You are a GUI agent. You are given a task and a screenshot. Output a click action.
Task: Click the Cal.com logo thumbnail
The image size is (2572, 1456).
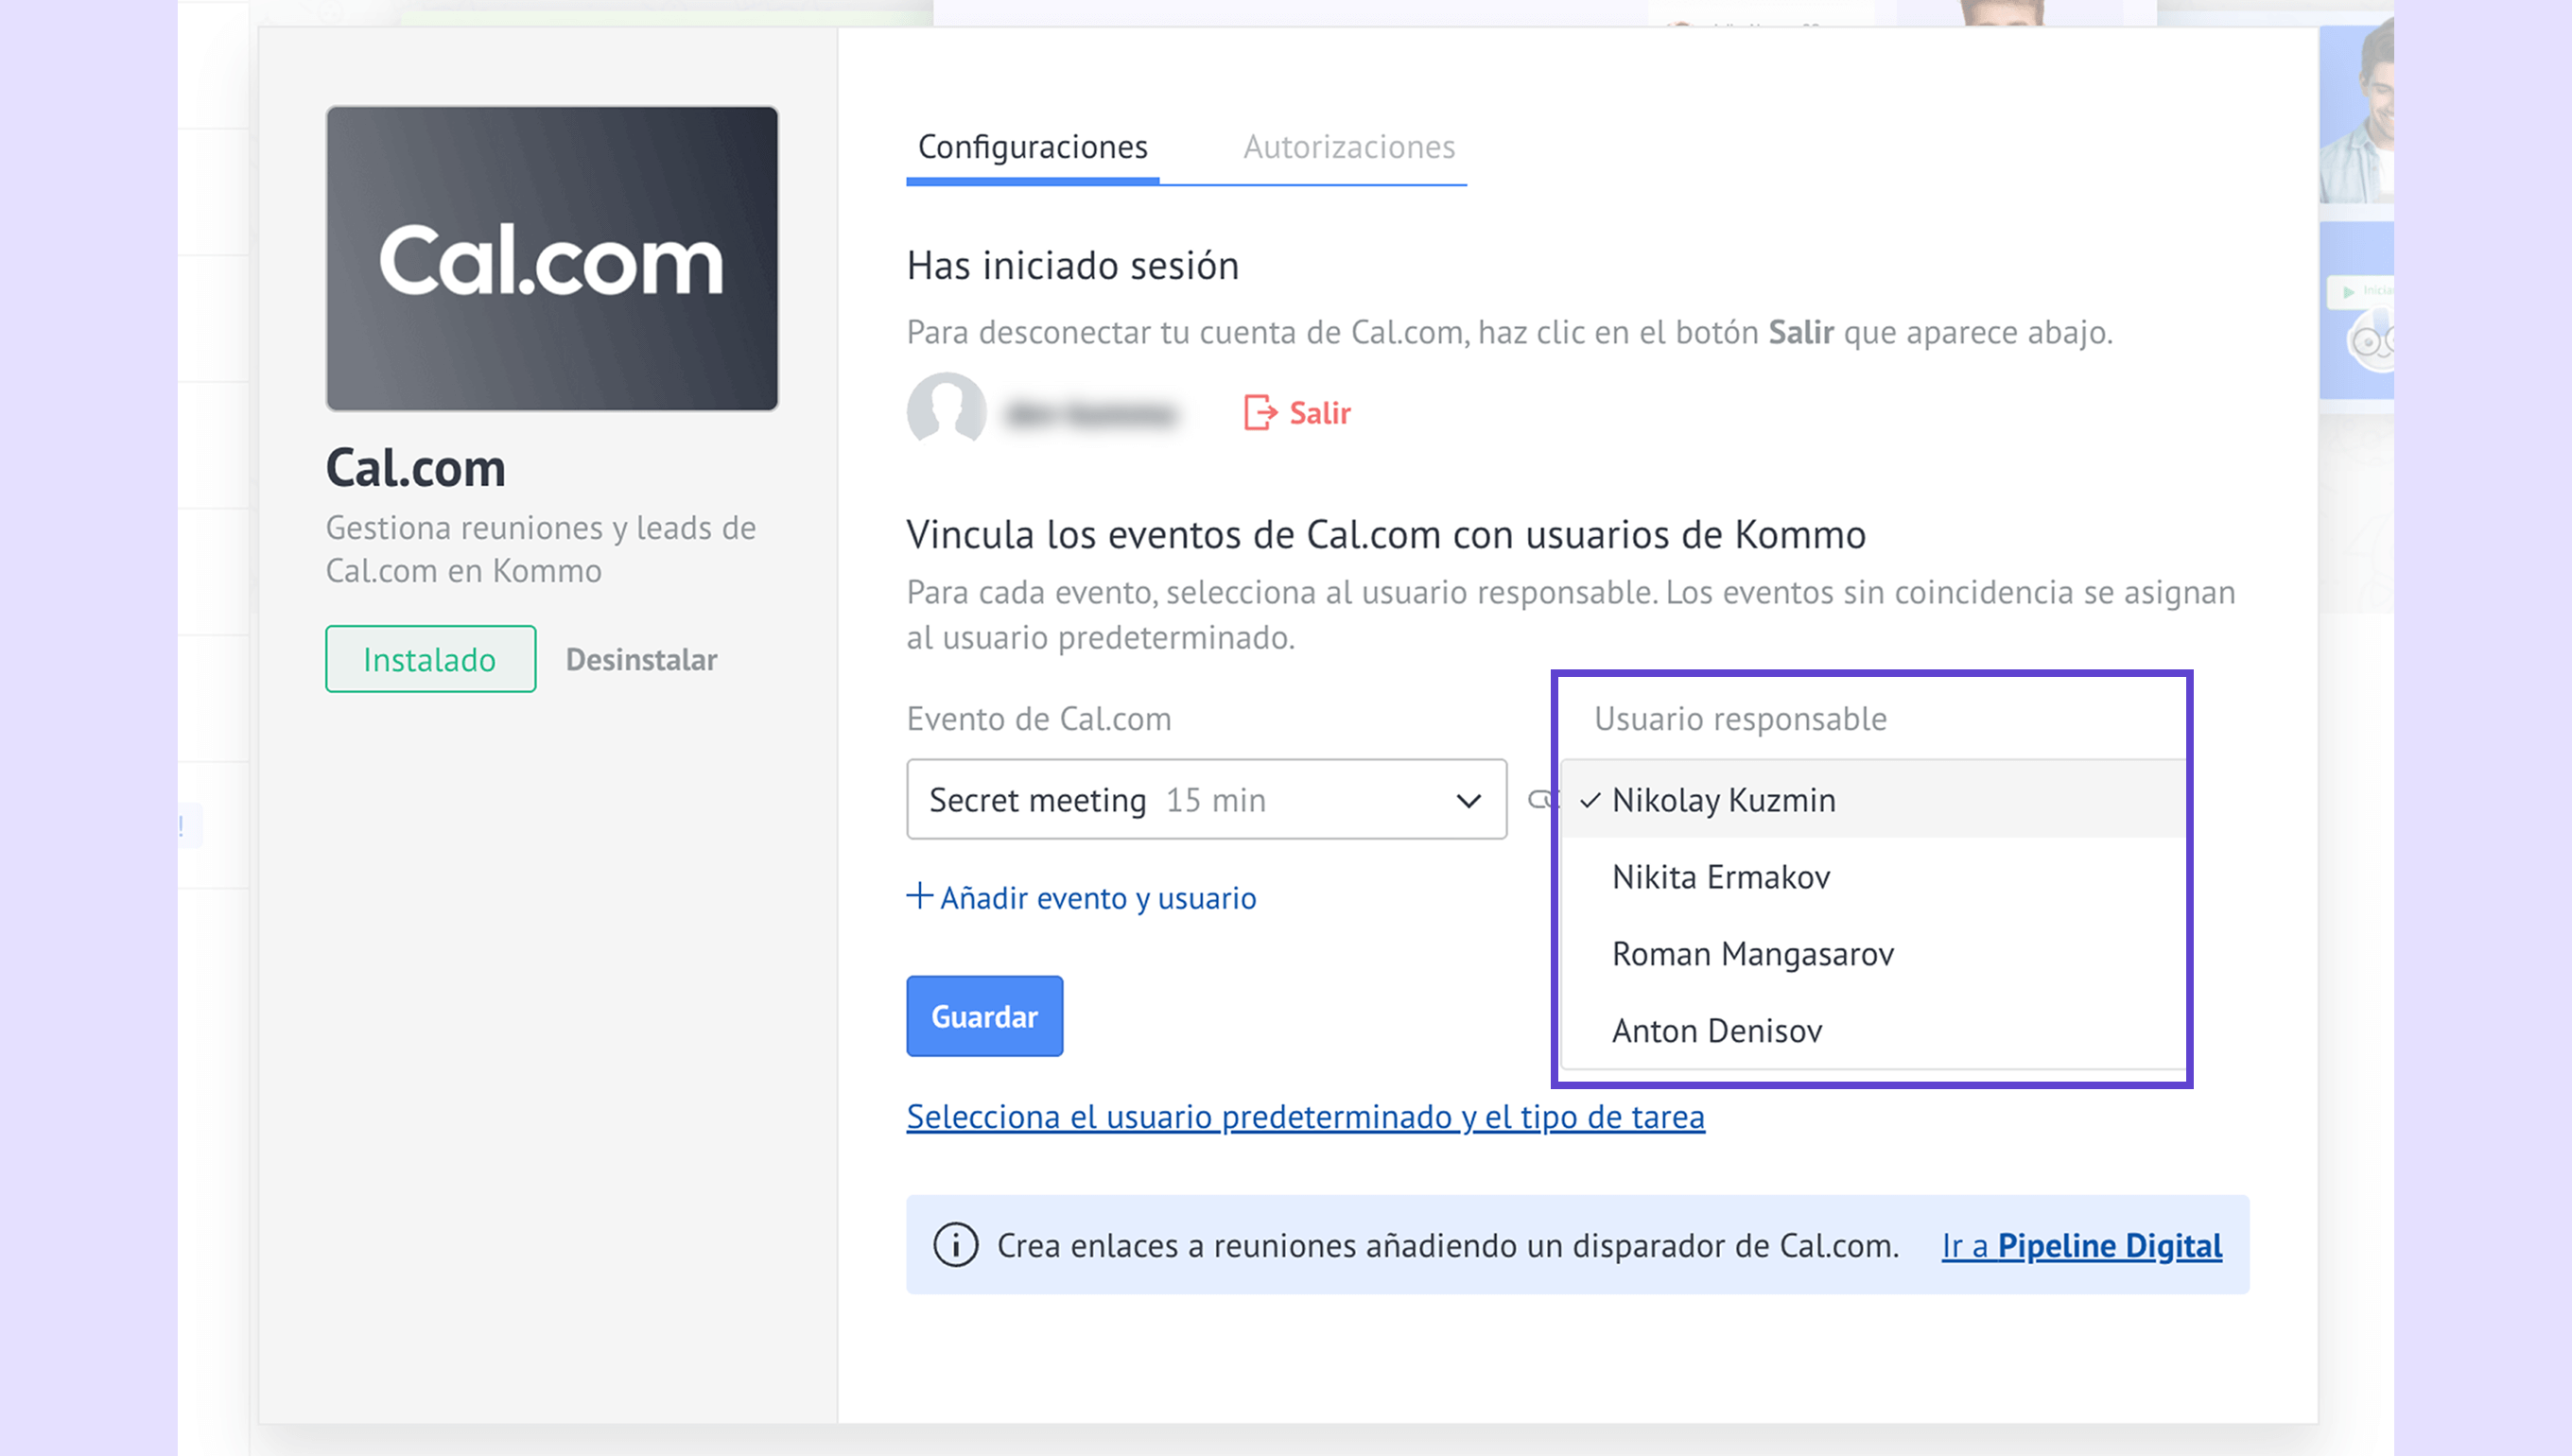[x=551, y=258]
